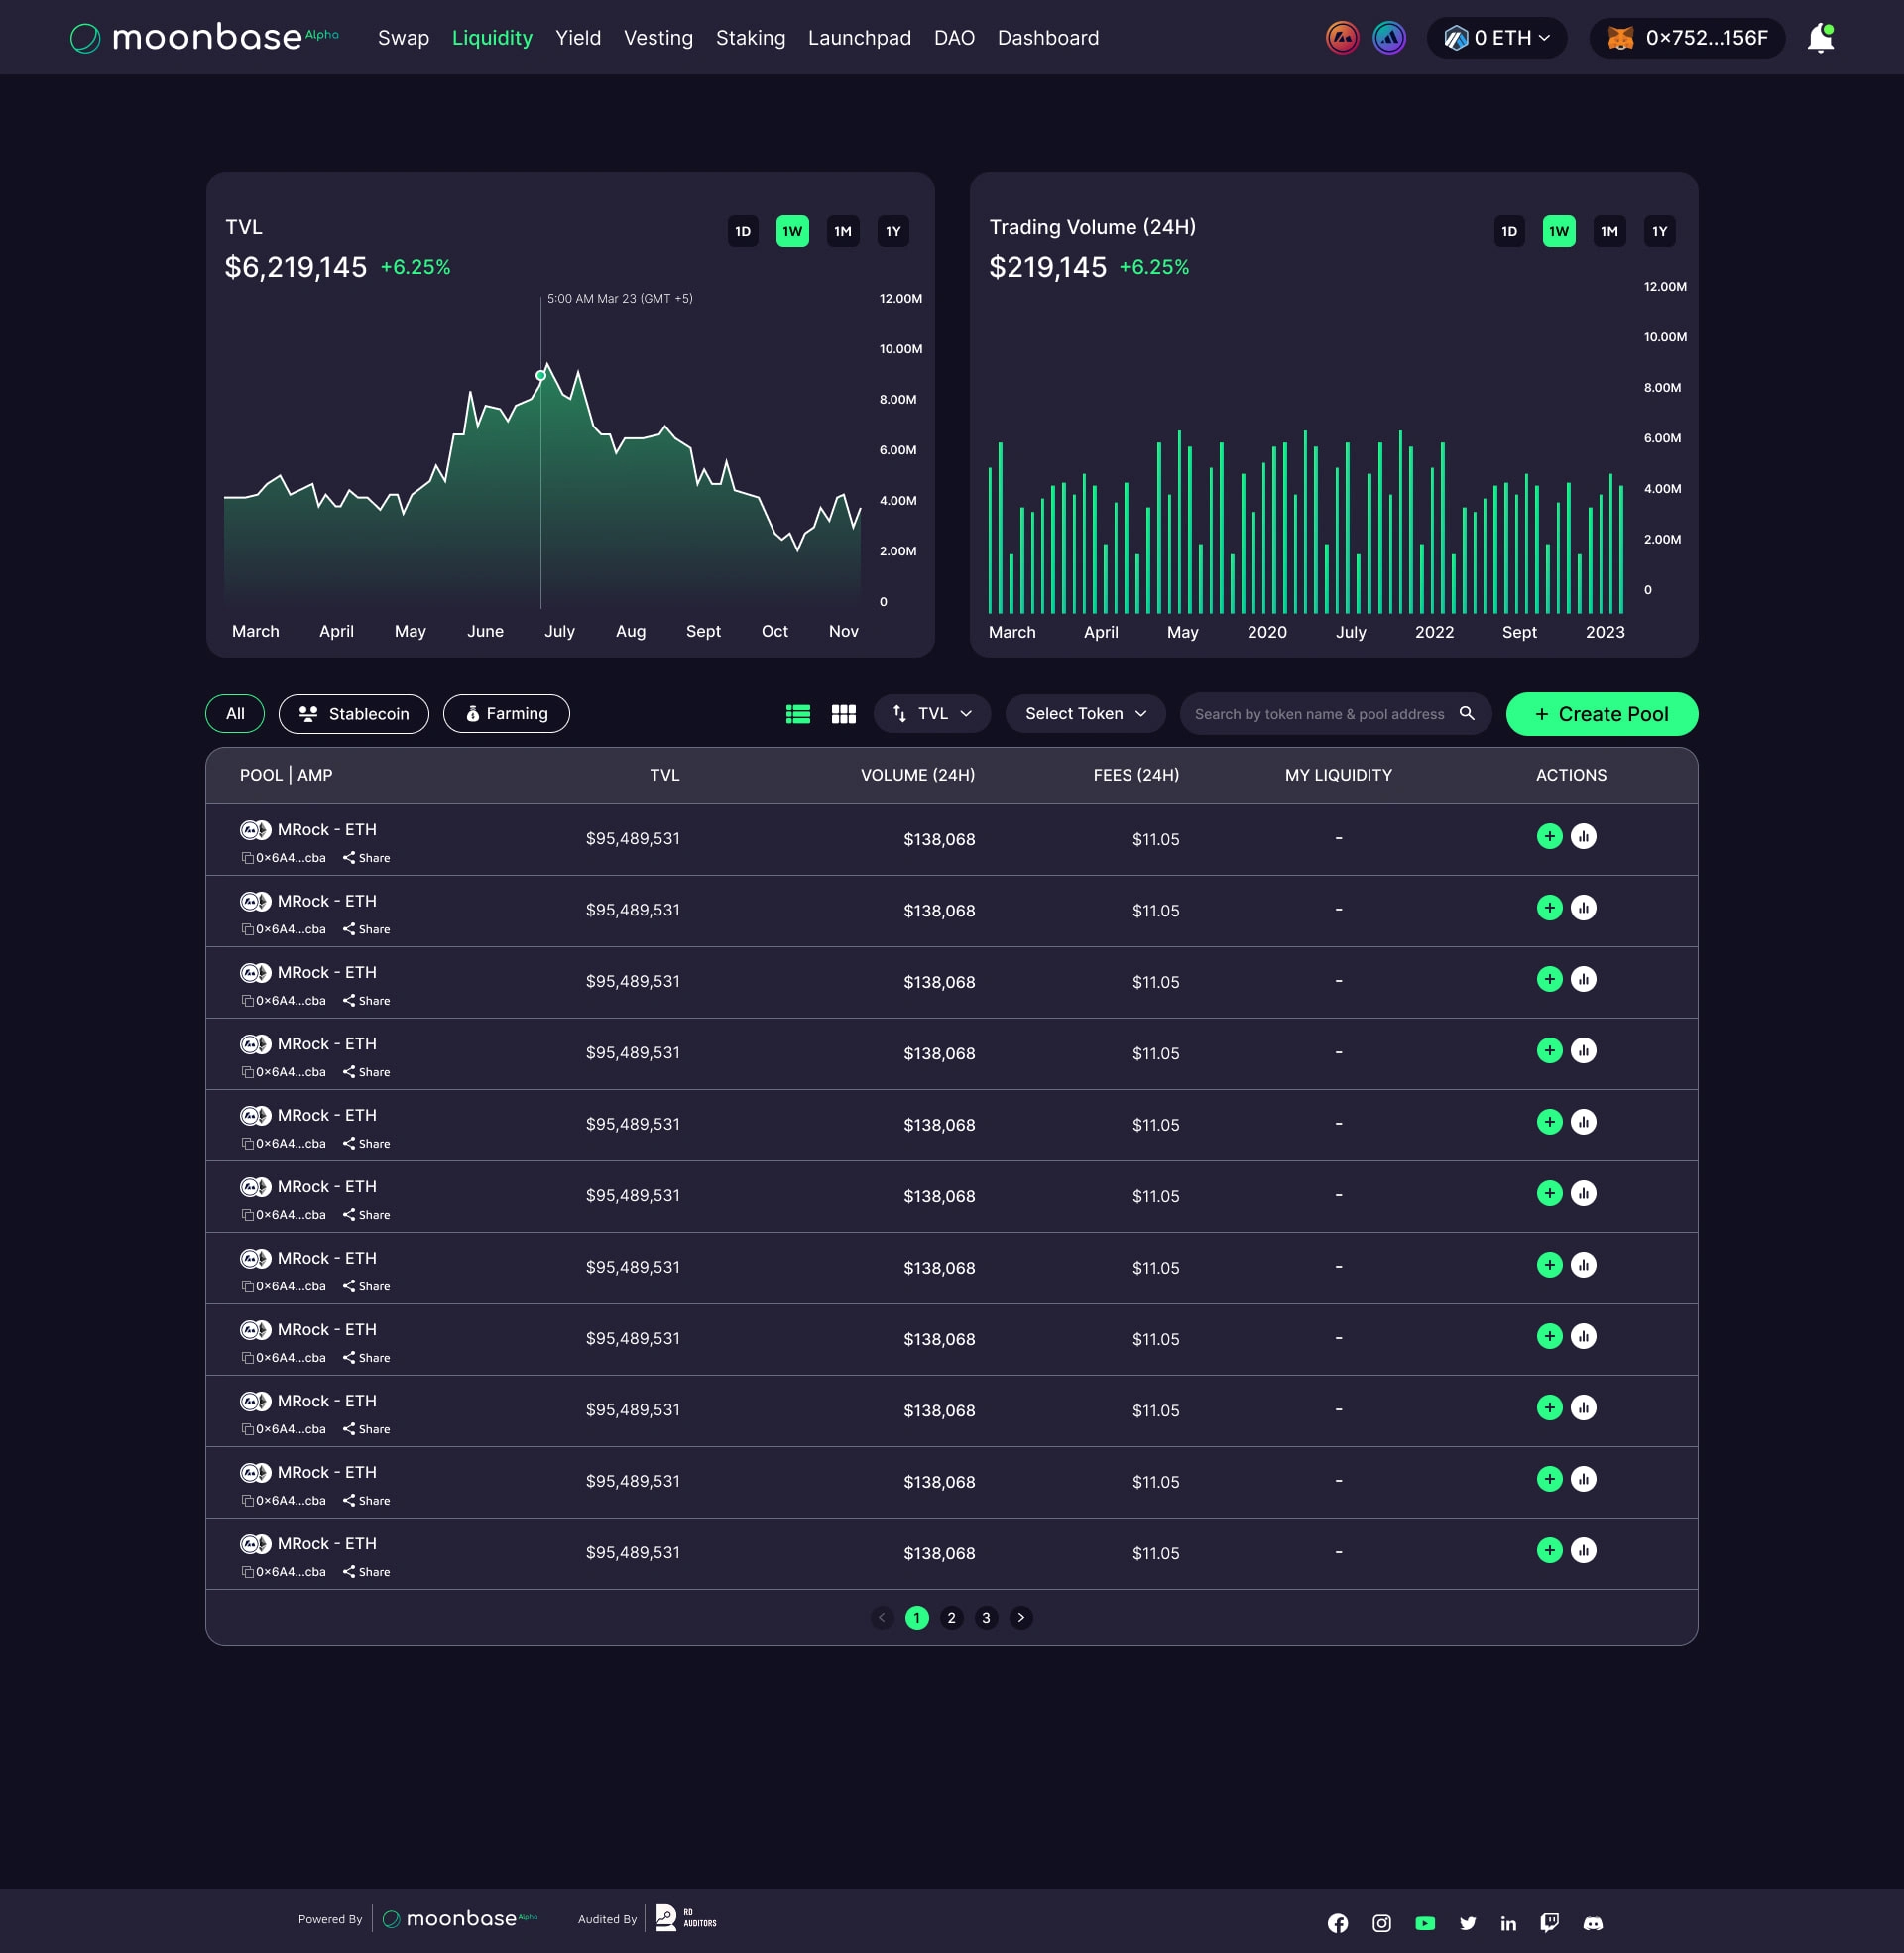Open Discord icon in footer
Image resolution: width=1904 pixels, height=1953 pixels.
[1593, 1923]
